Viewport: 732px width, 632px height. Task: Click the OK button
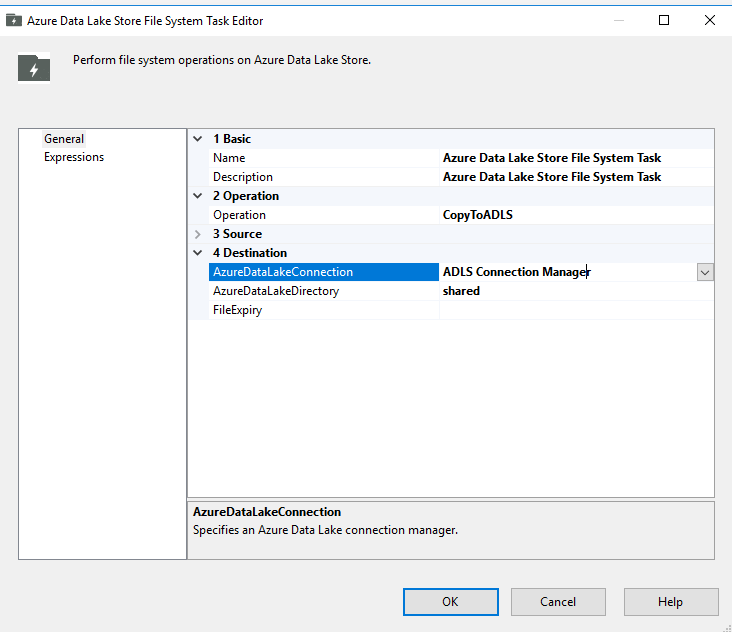click(450, 602)
